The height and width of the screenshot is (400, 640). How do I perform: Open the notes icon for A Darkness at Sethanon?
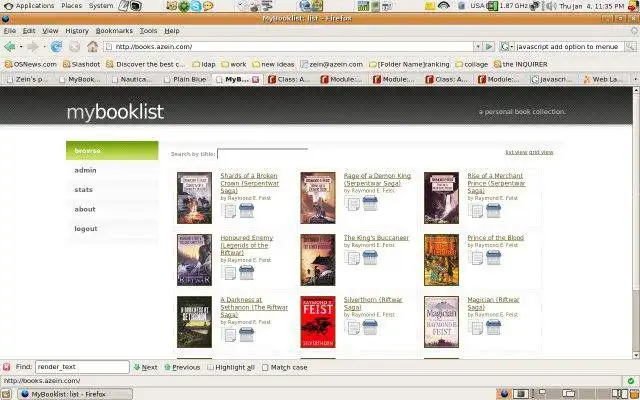(x=229, y=335)
